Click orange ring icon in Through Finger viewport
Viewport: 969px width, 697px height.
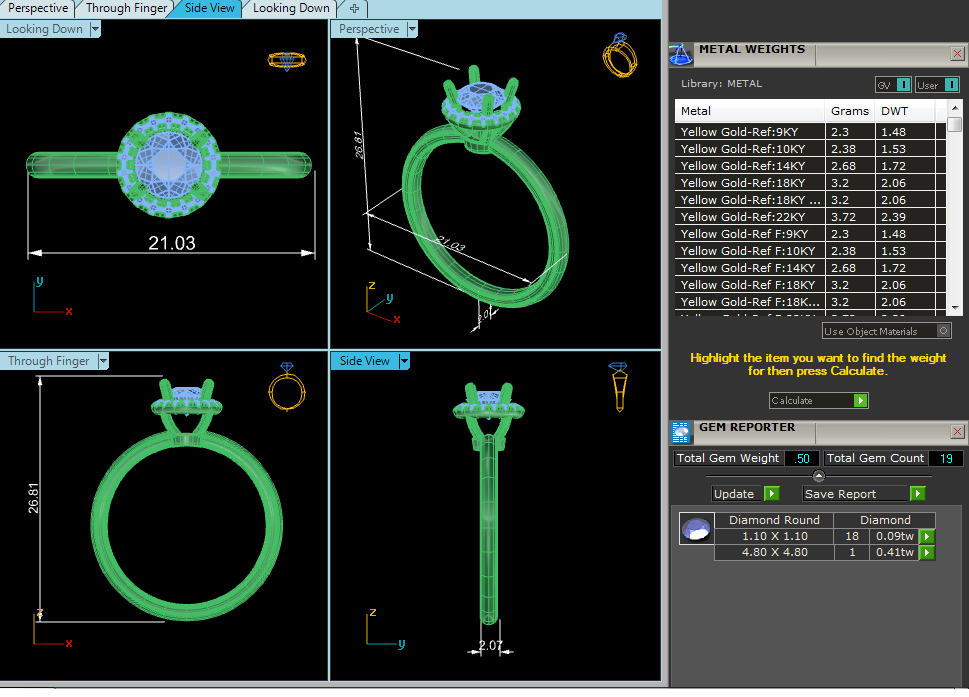coord(287,387)
